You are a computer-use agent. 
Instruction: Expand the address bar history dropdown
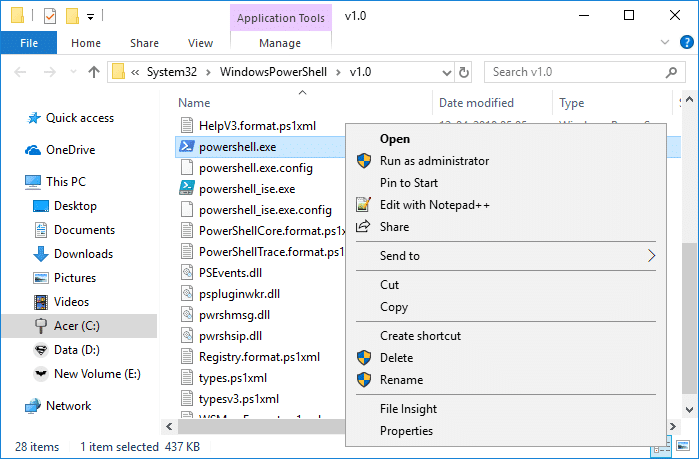[447, 73]
